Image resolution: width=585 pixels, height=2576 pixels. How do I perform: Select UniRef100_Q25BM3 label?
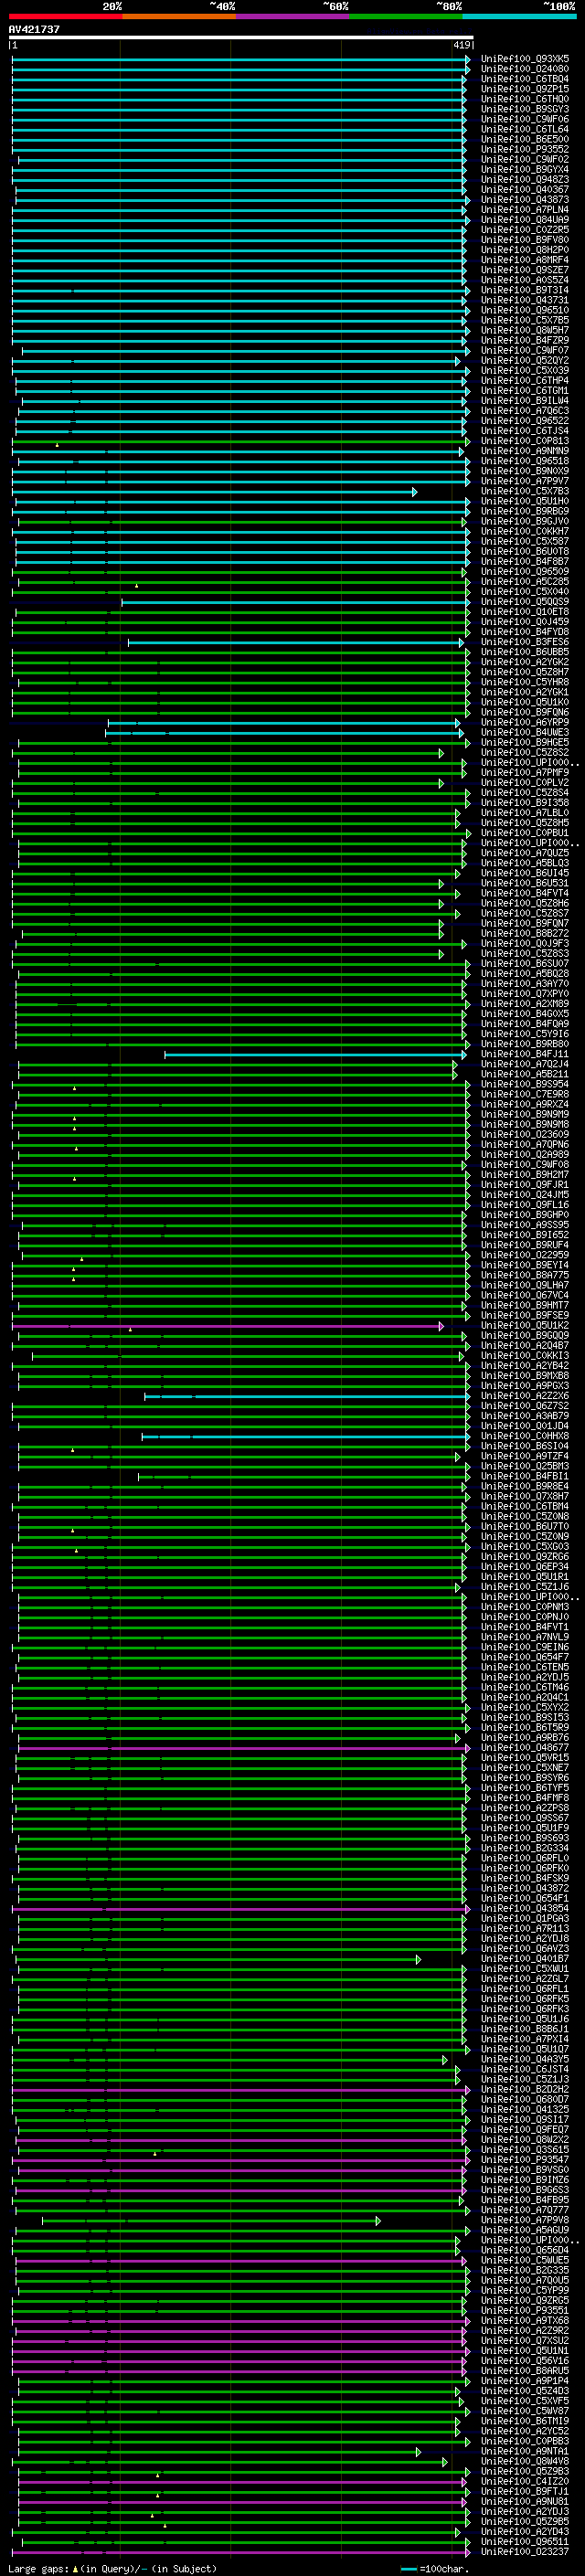[x=525, y=1467]
